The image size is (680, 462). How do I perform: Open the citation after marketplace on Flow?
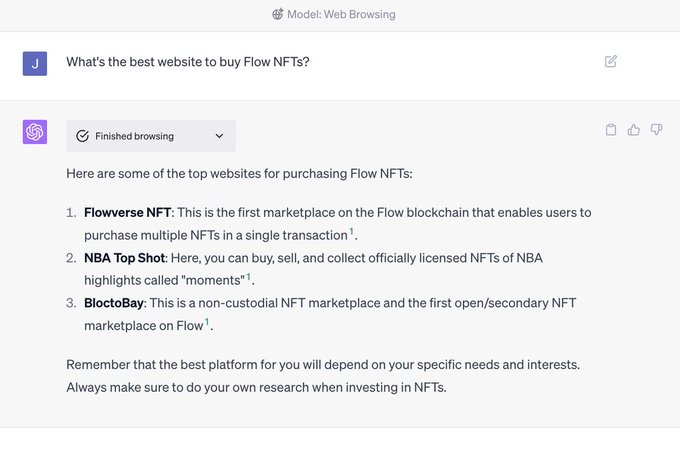pyautogui.click(x=207, y=322)
